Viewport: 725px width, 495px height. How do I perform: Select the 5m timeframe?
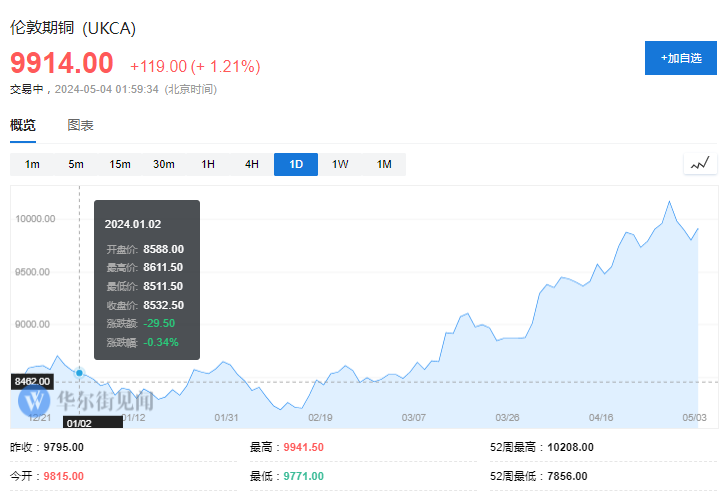[x=76, y=164]
